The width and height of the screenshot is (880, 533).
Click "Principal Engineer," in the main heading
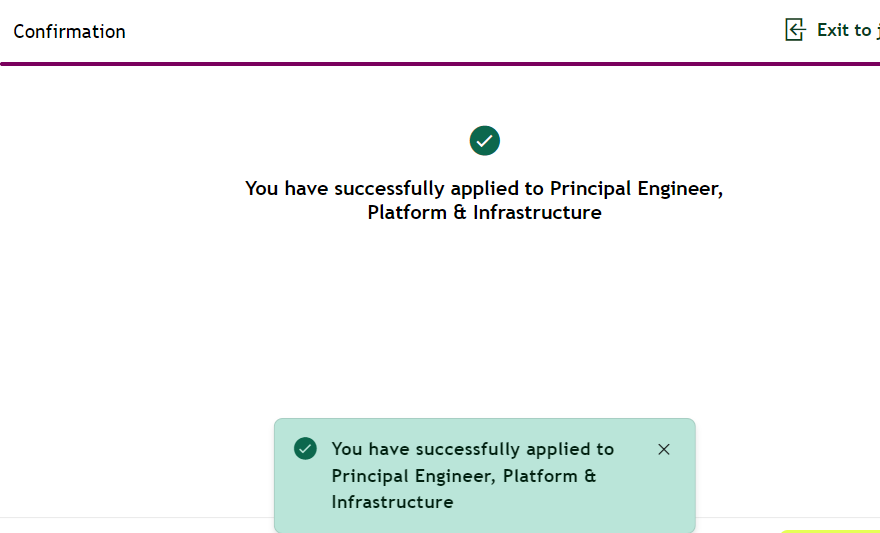(636, 188)
